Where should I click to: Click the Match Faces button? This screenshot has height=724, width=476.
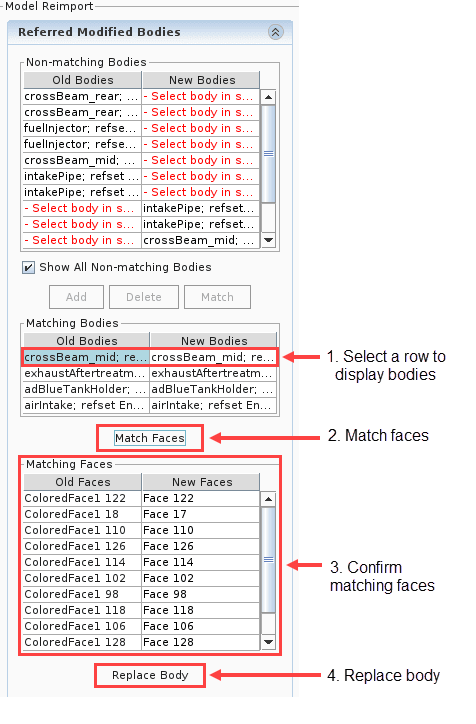pyautogui.click(x=150, y=438)
